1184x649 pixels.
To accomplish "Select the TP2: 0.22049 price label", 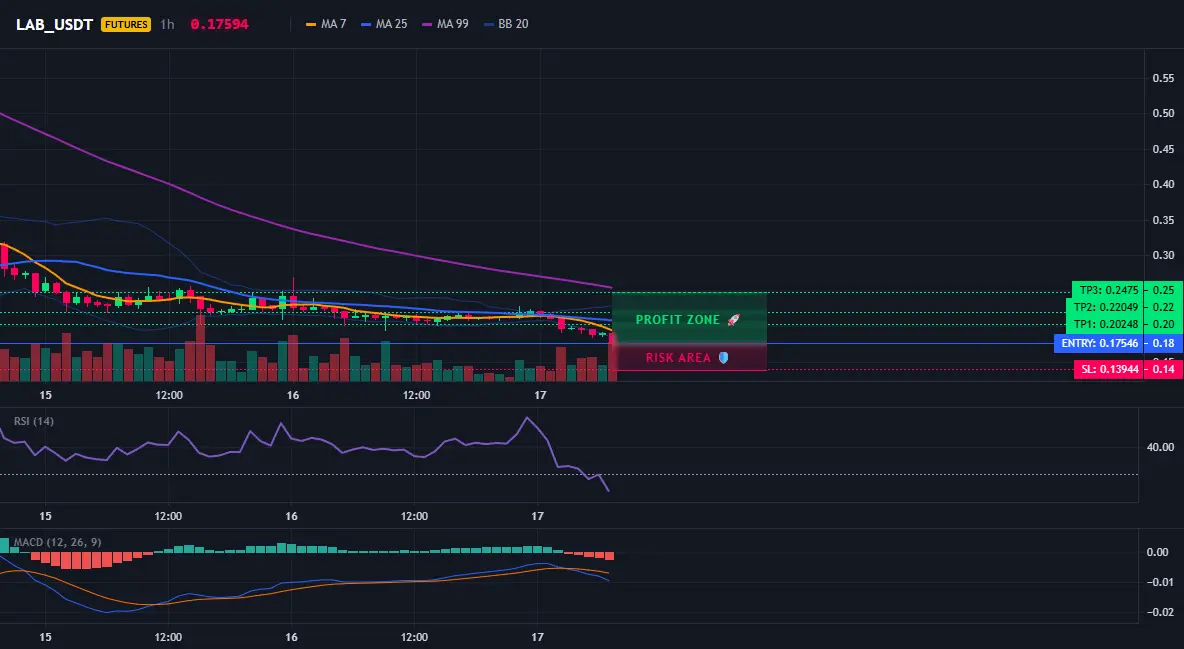I will tap(1105, 307).
